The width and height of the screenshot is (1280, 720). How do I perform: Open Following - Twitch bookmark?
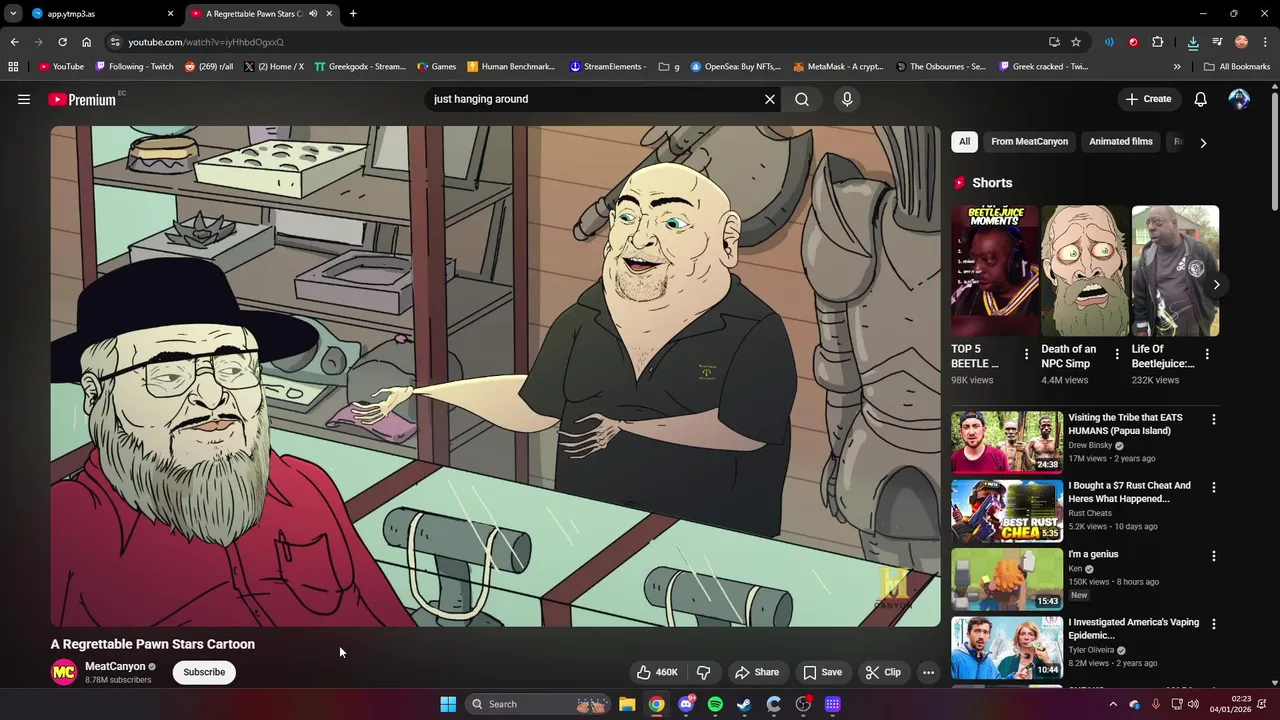coord(134,67)
